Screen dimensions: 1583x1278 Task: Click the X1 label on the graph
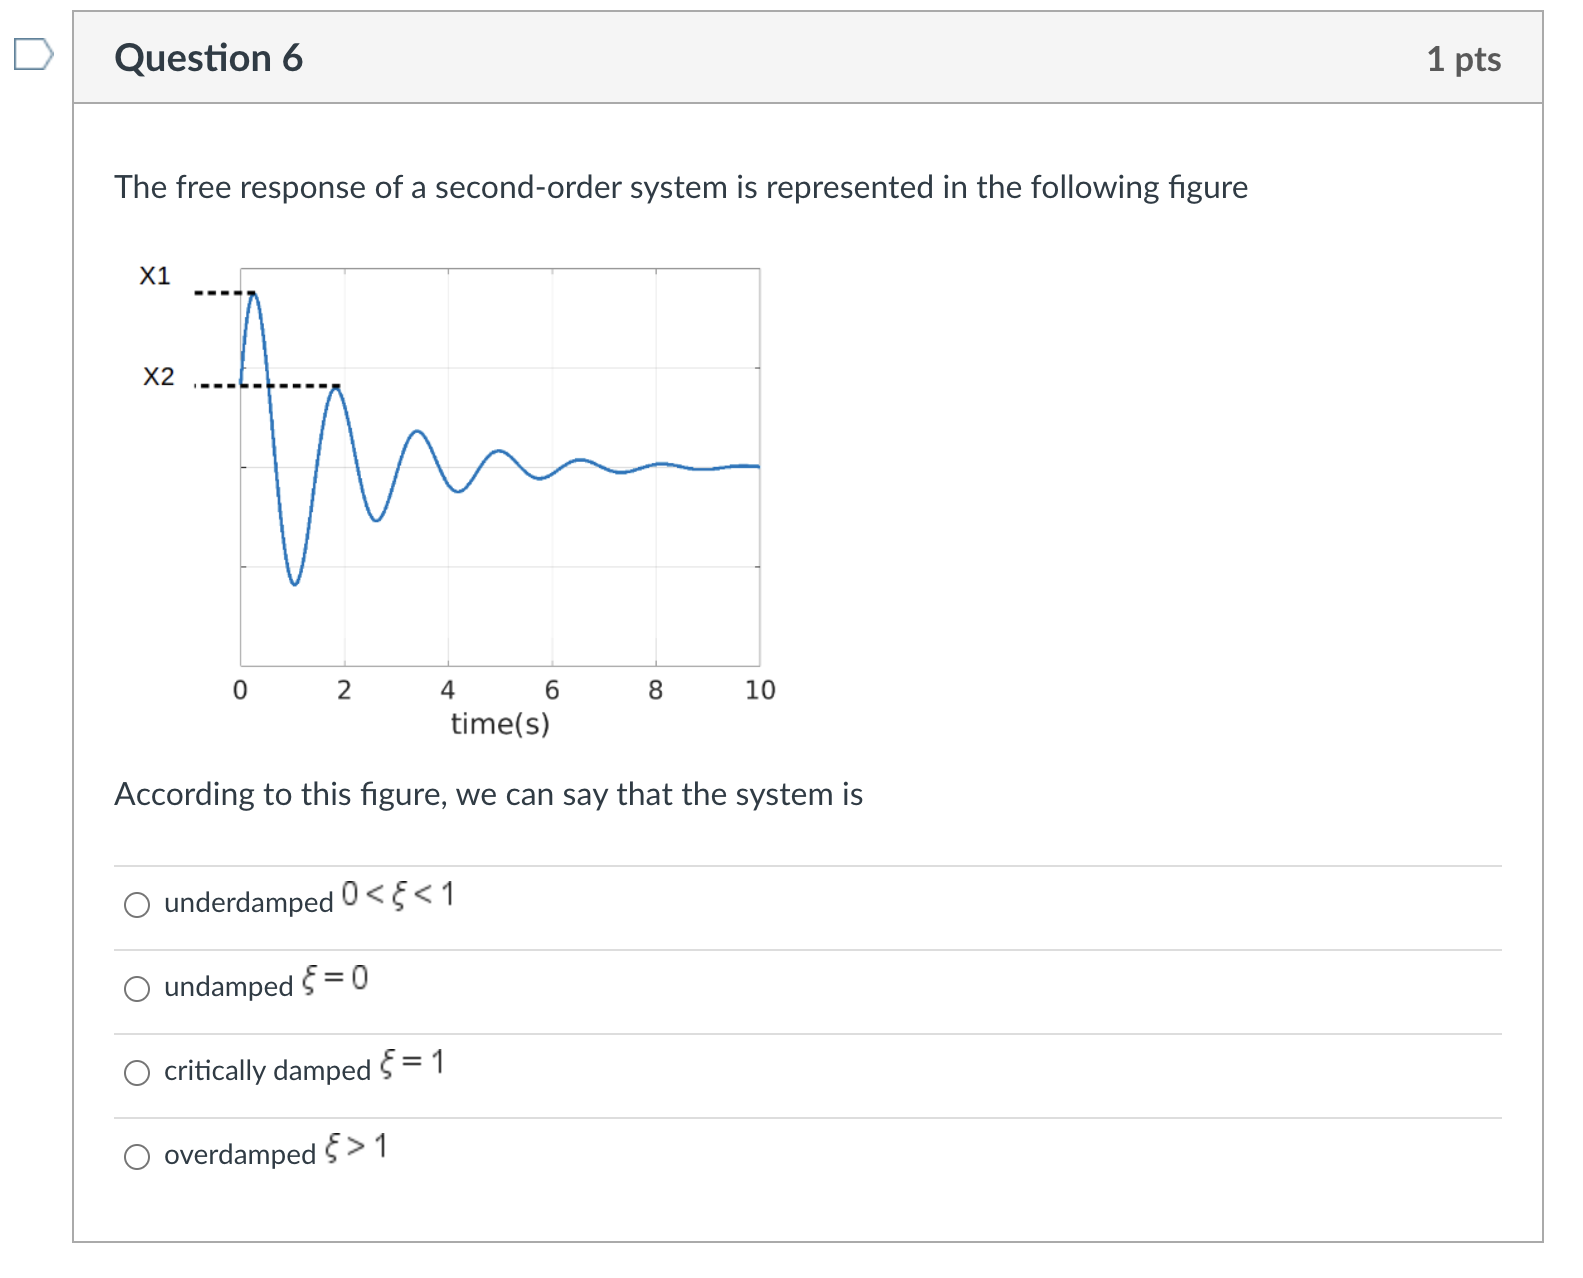155,276
